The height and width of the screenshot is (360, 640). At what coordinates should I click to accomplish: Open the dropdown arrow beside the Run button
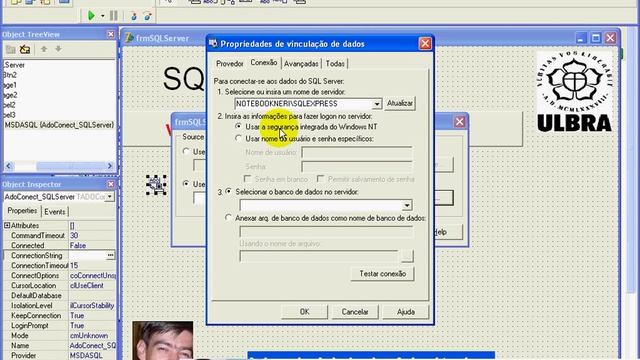click(x=102, y=16)
